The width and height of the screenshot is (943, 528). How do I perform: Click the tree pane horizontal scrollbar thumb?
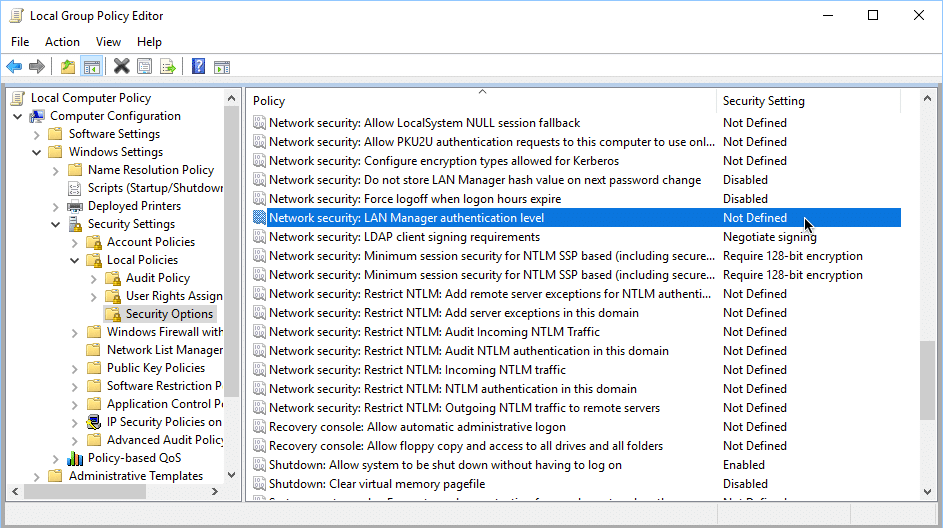pyautogui.click(x=85, y=492)
